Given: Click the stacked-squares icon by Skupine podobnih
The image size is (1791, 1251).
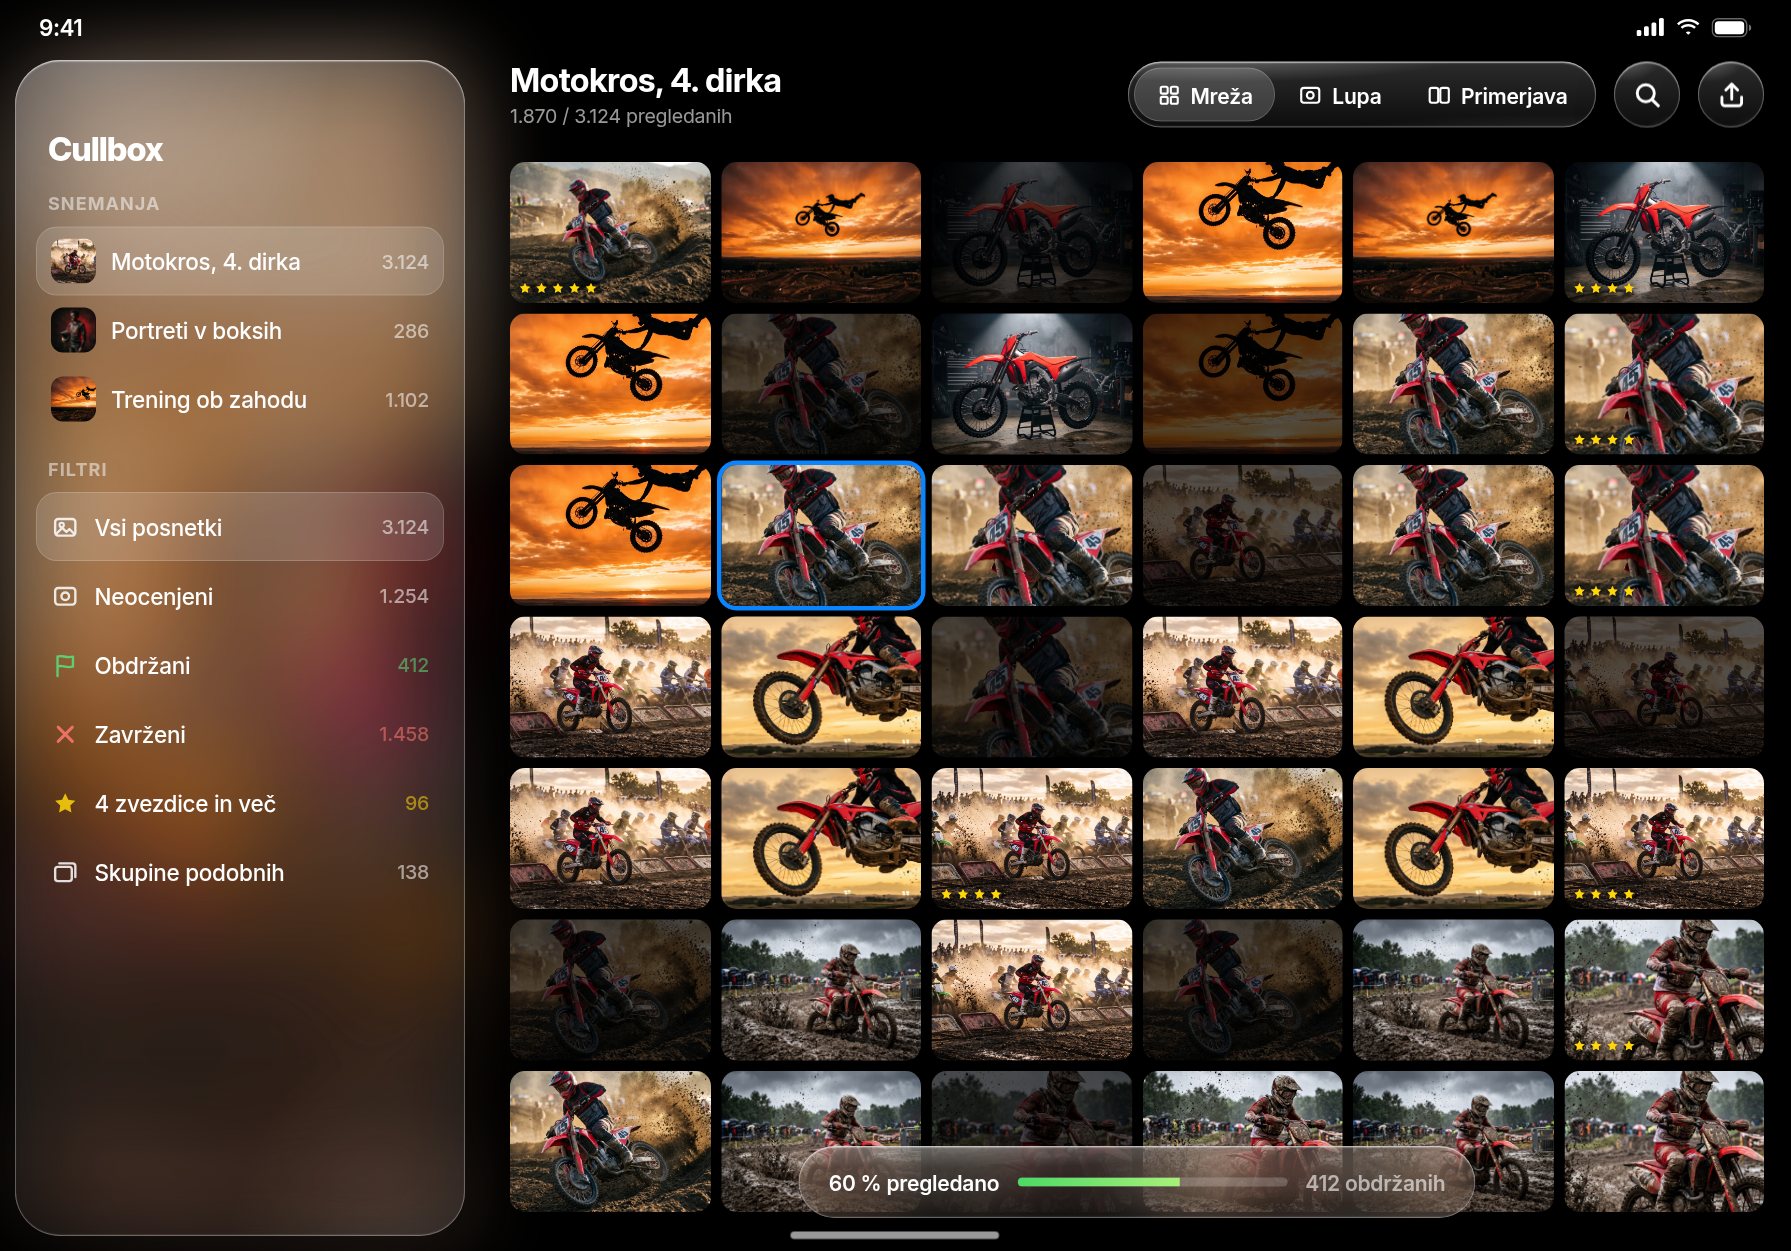Looking at the screenshot, I should (x=65, y=872).
